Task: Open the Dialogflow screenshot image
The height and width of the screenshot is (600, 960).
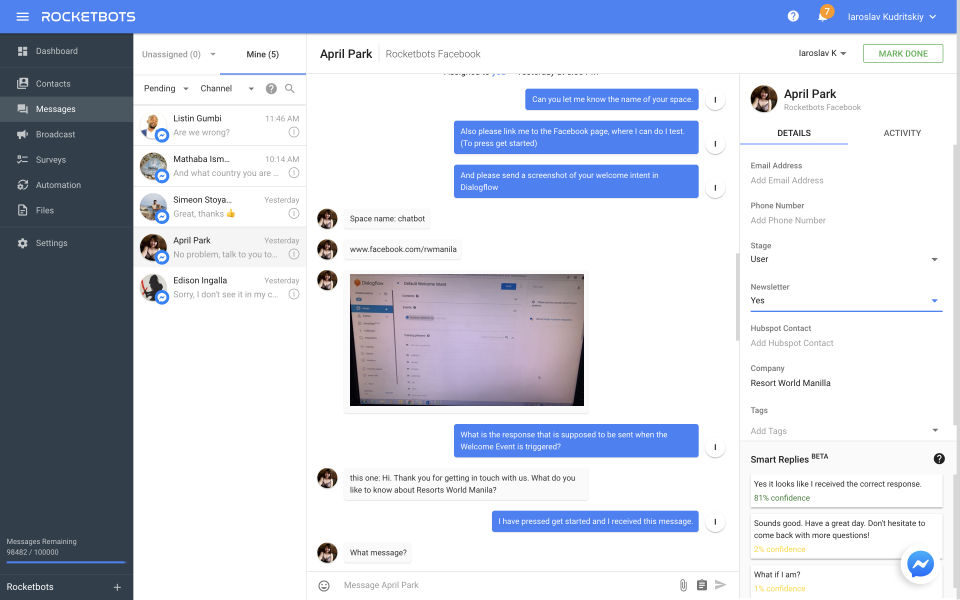Action: (467, 340)
